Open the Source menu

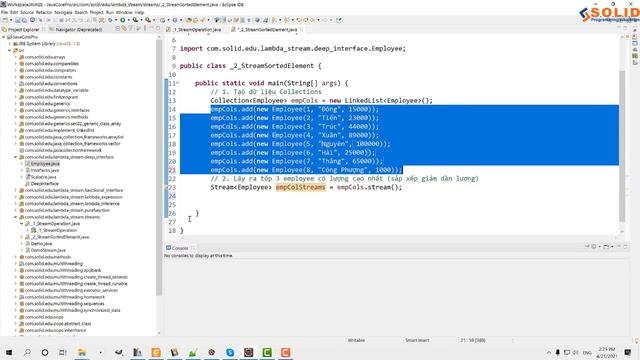pyautogui.click(x=27, y=12)
